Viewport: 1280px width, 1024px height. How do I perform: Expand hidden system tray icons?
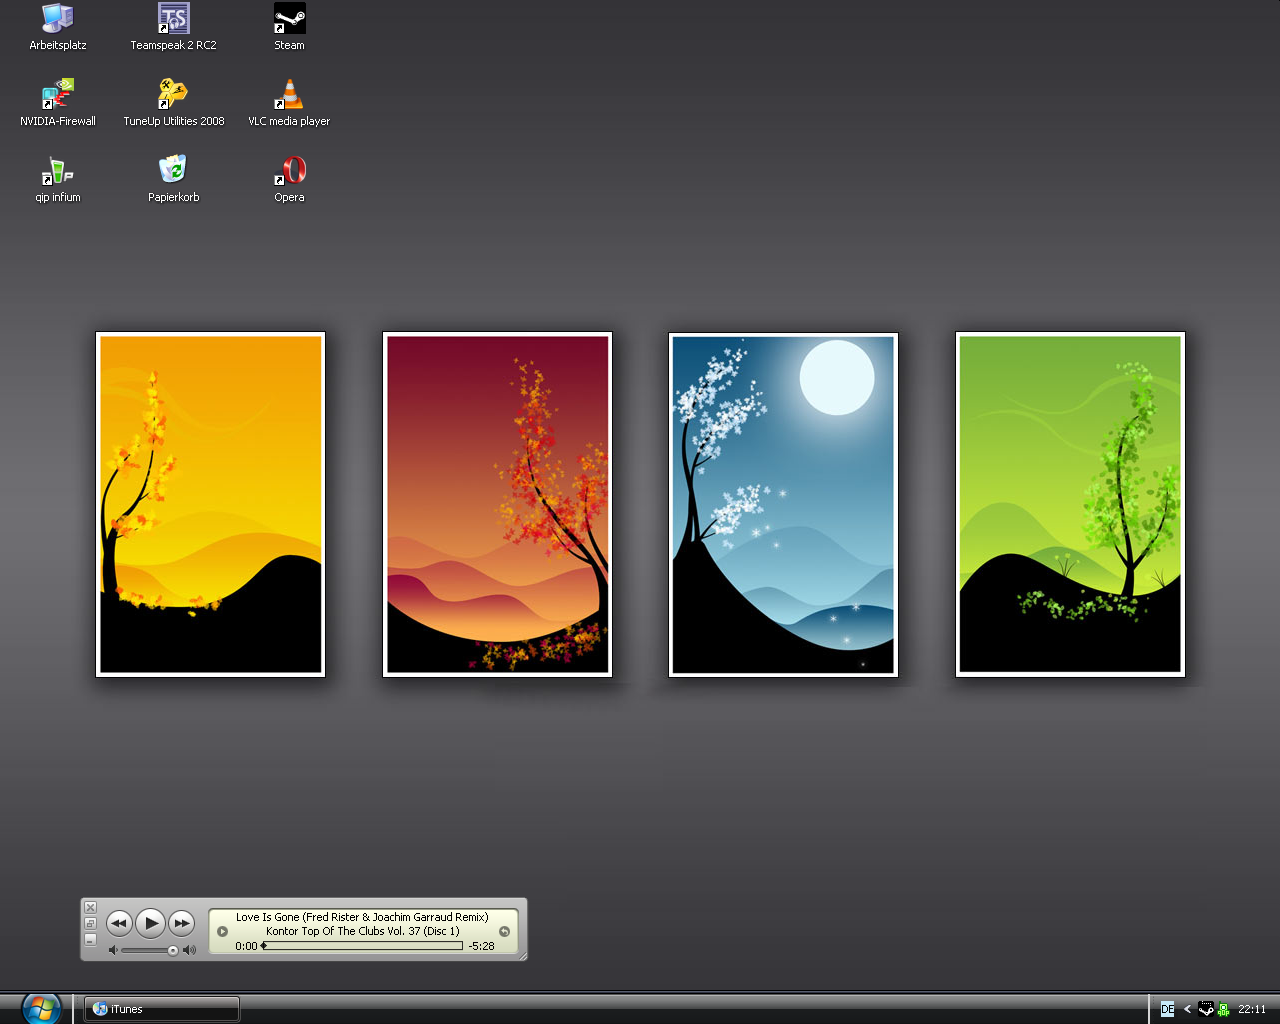click(x=1187, y=1009)
